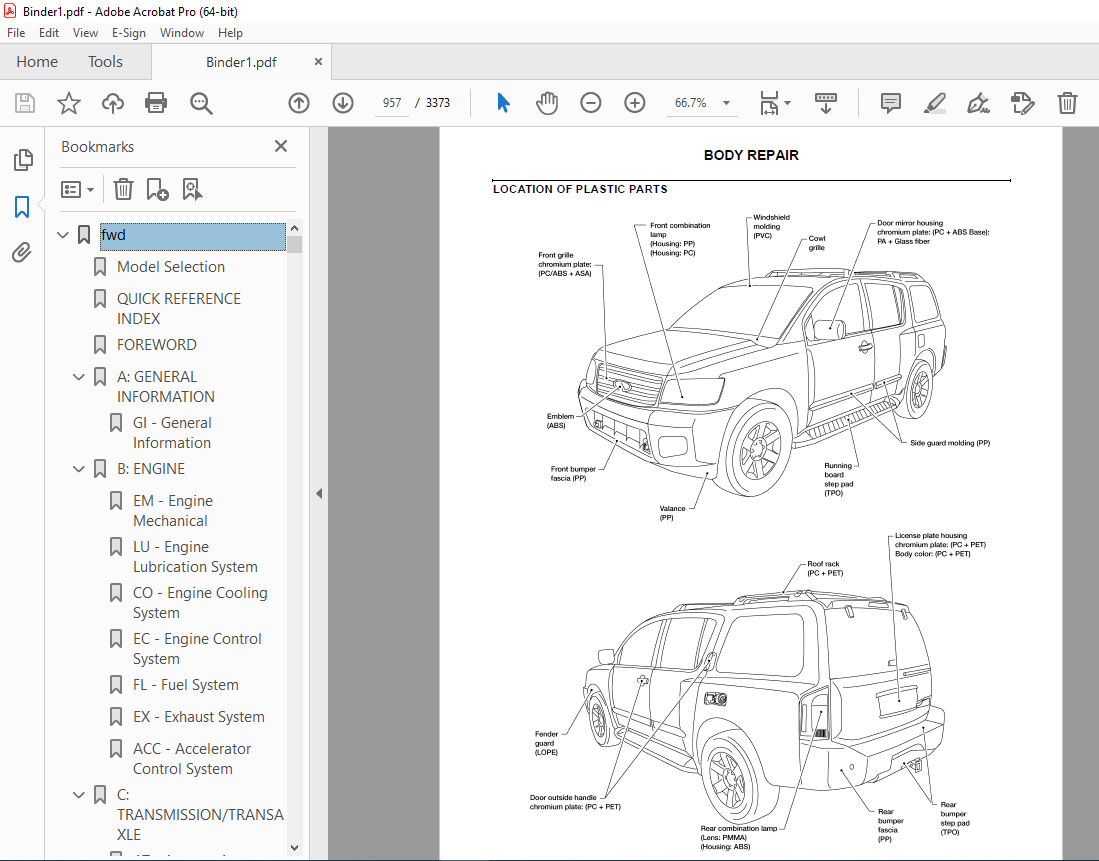Collapse the B: ENGINE bookmark group

point(79,468)
